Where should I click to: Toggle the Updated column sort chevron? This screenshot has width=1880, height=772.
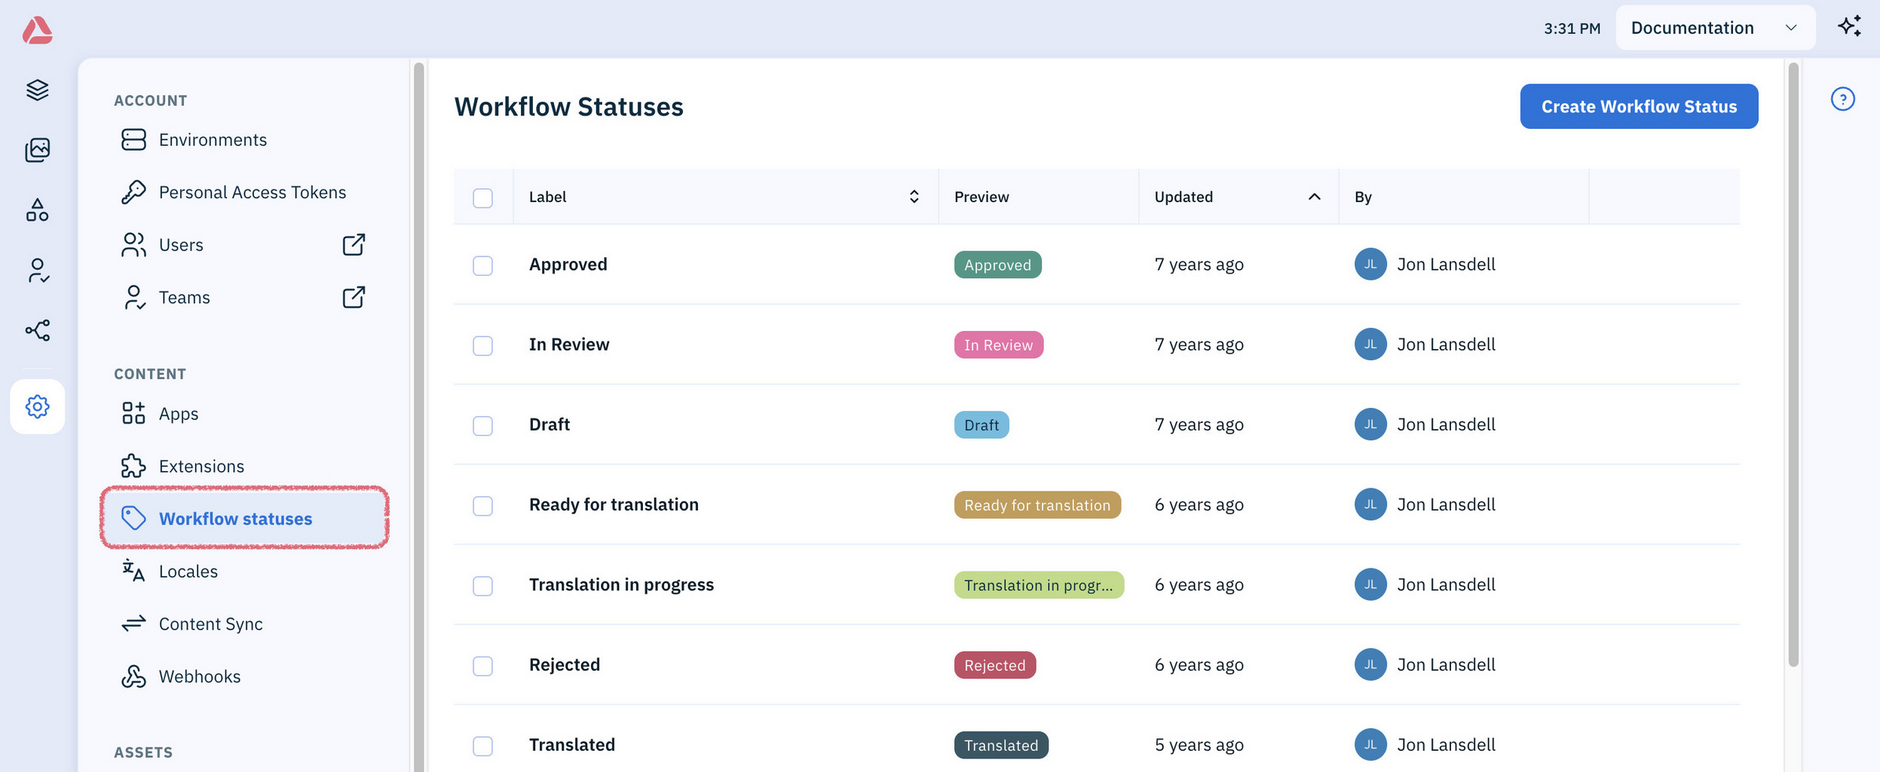point(1314,197)
